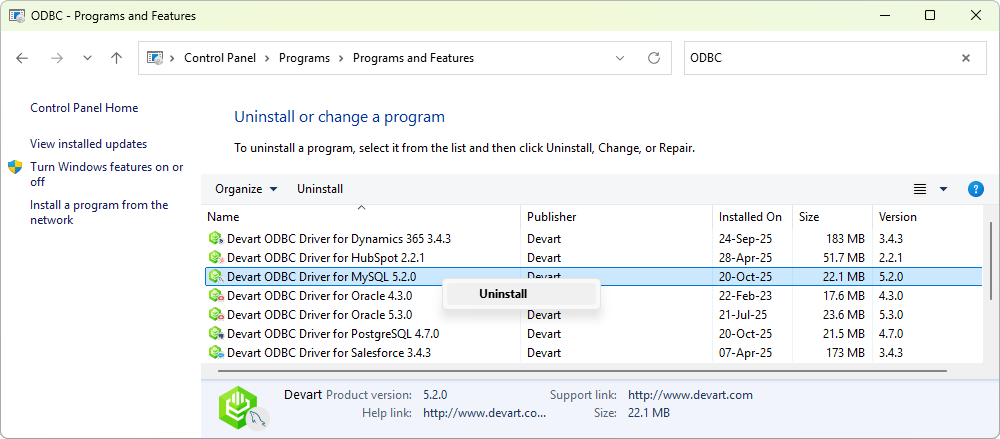
Task: Maximize the Programs and Features window
Action: (x=930, y=15)
